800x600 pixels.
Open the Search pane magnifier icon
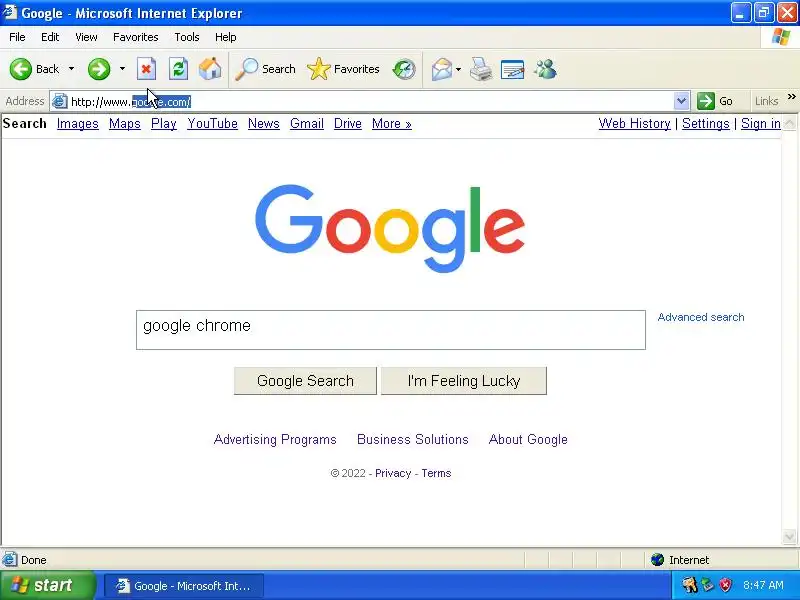[246, 69]
